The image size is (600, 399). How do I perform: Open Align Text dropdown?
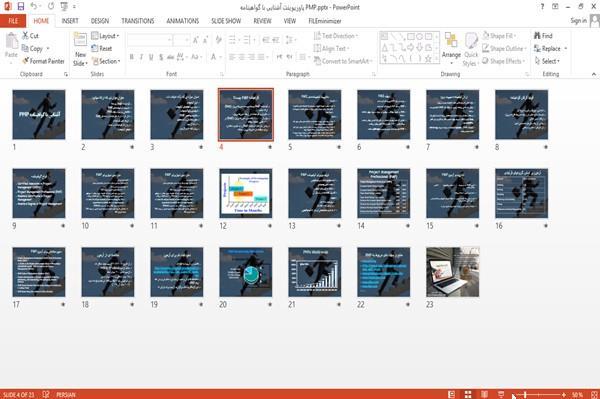click(331, 49)
